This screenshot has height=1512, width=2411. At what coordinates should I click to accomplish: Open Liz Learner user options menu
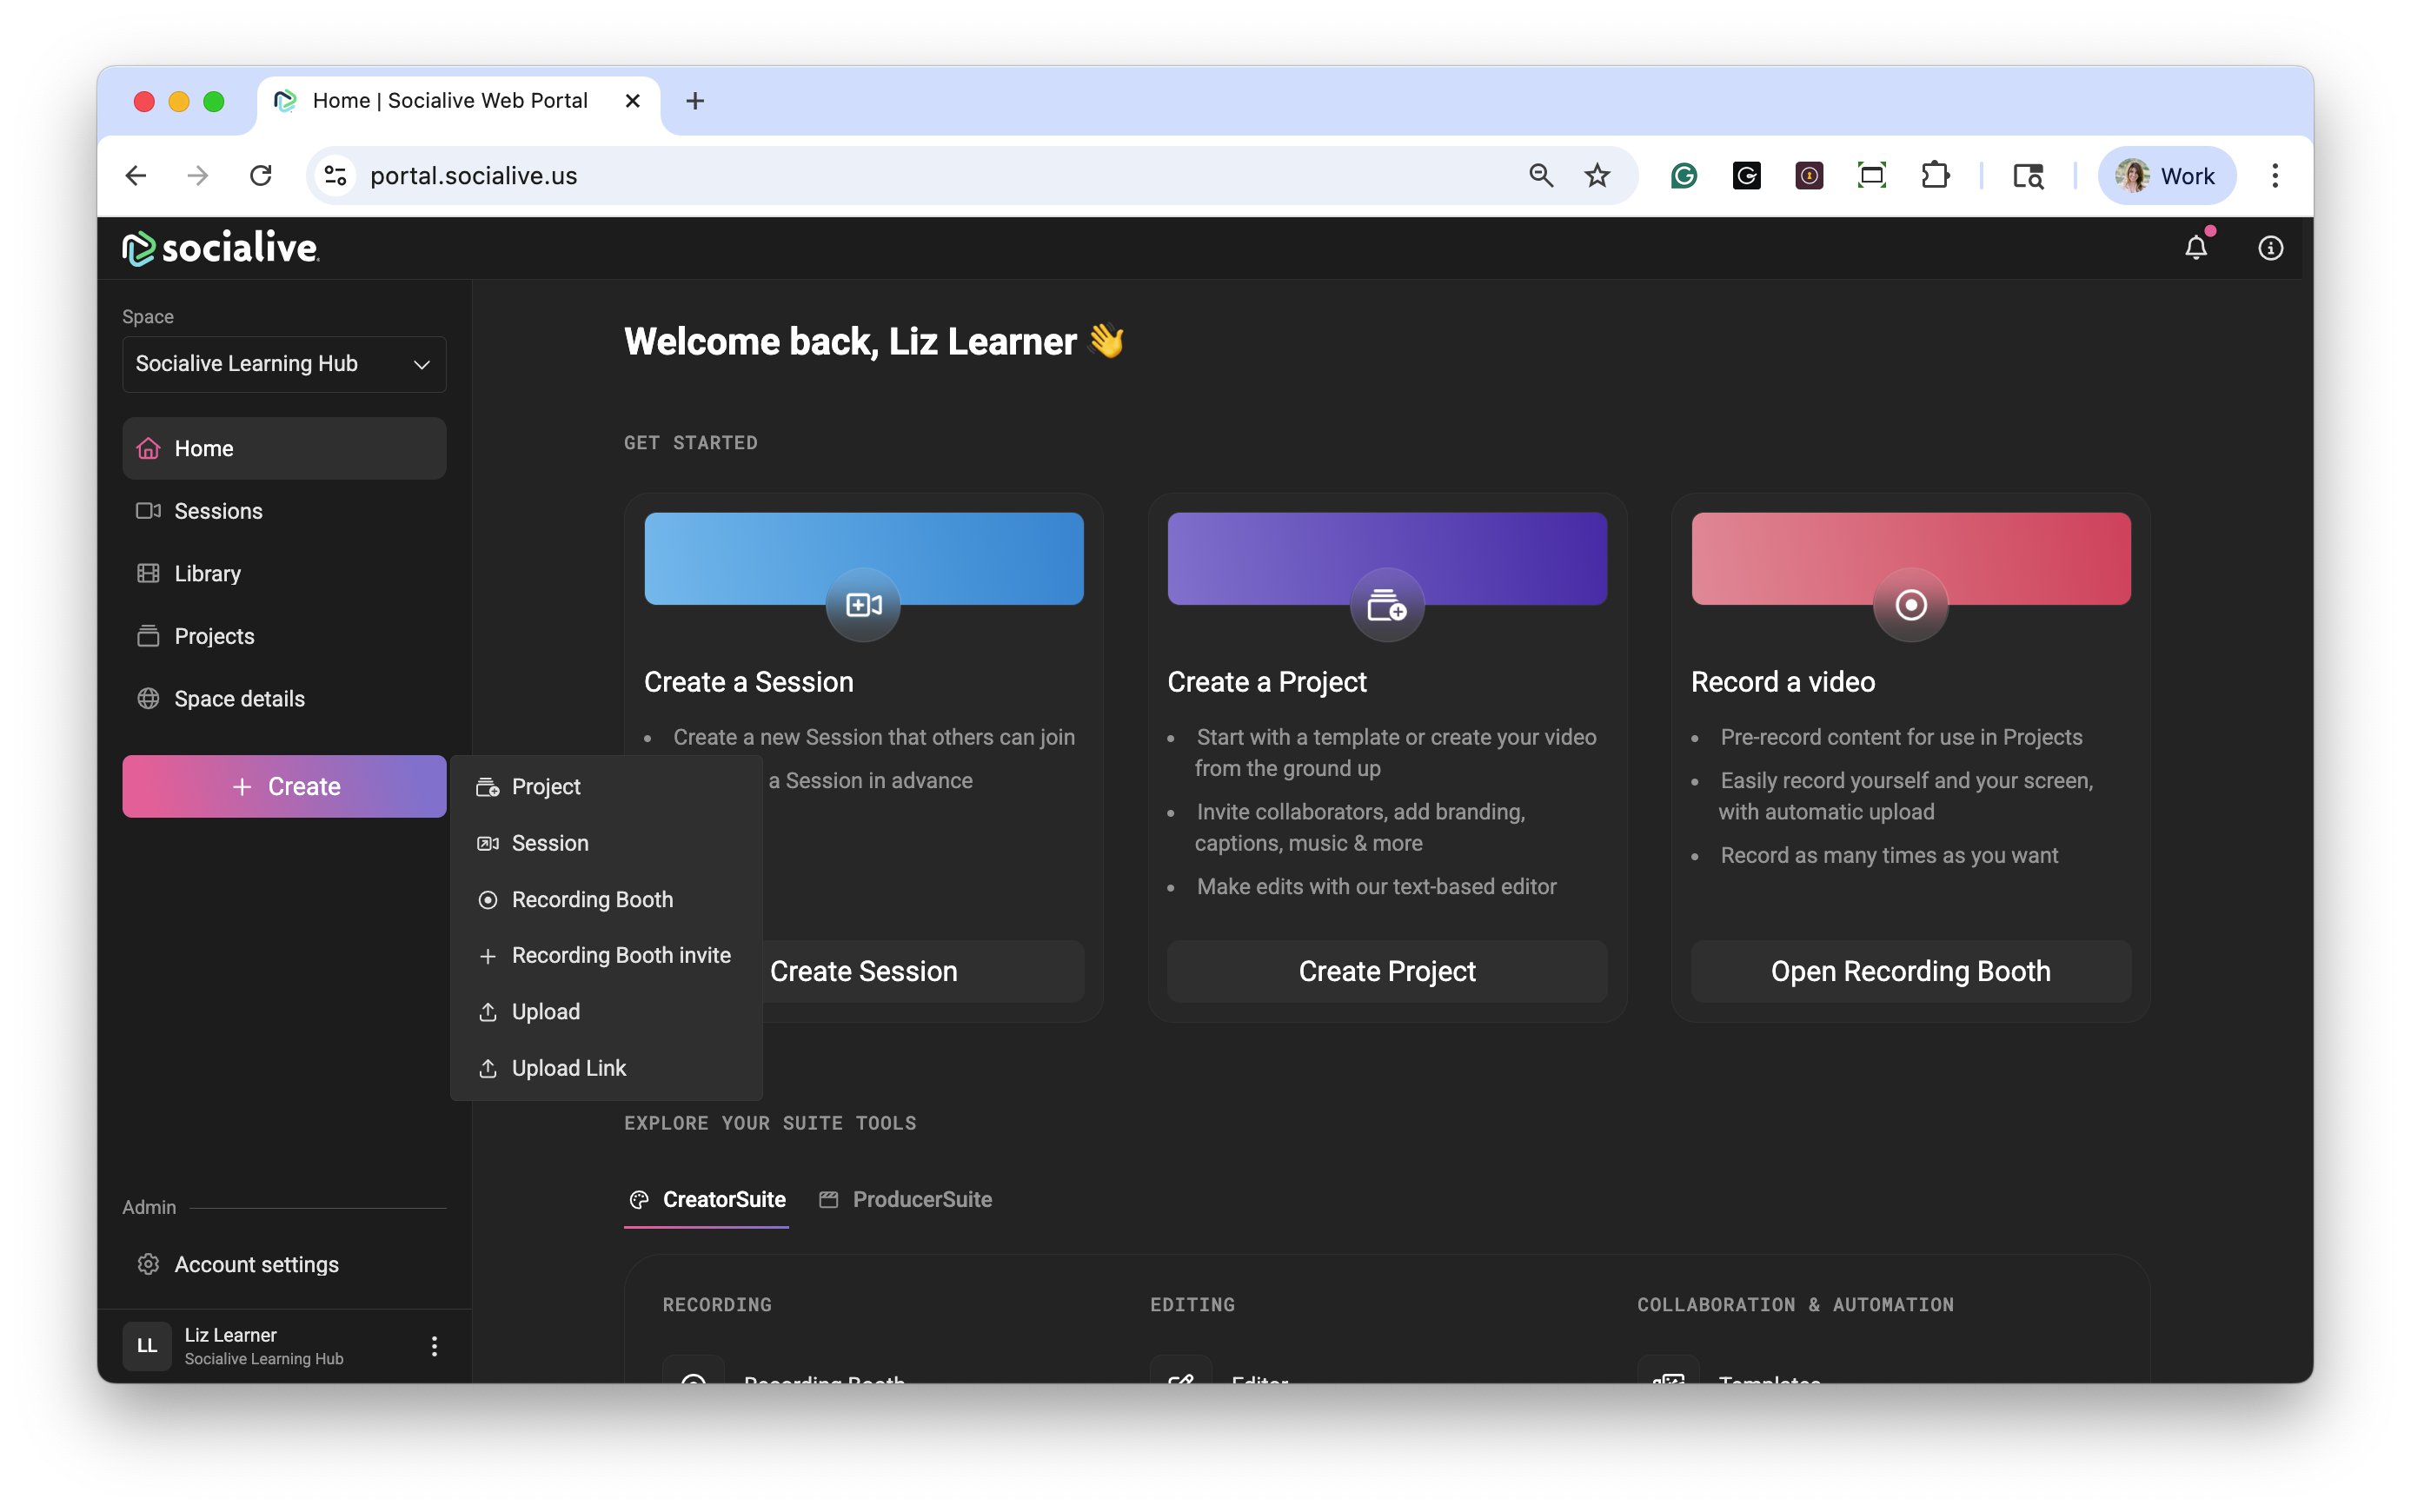434,1346
